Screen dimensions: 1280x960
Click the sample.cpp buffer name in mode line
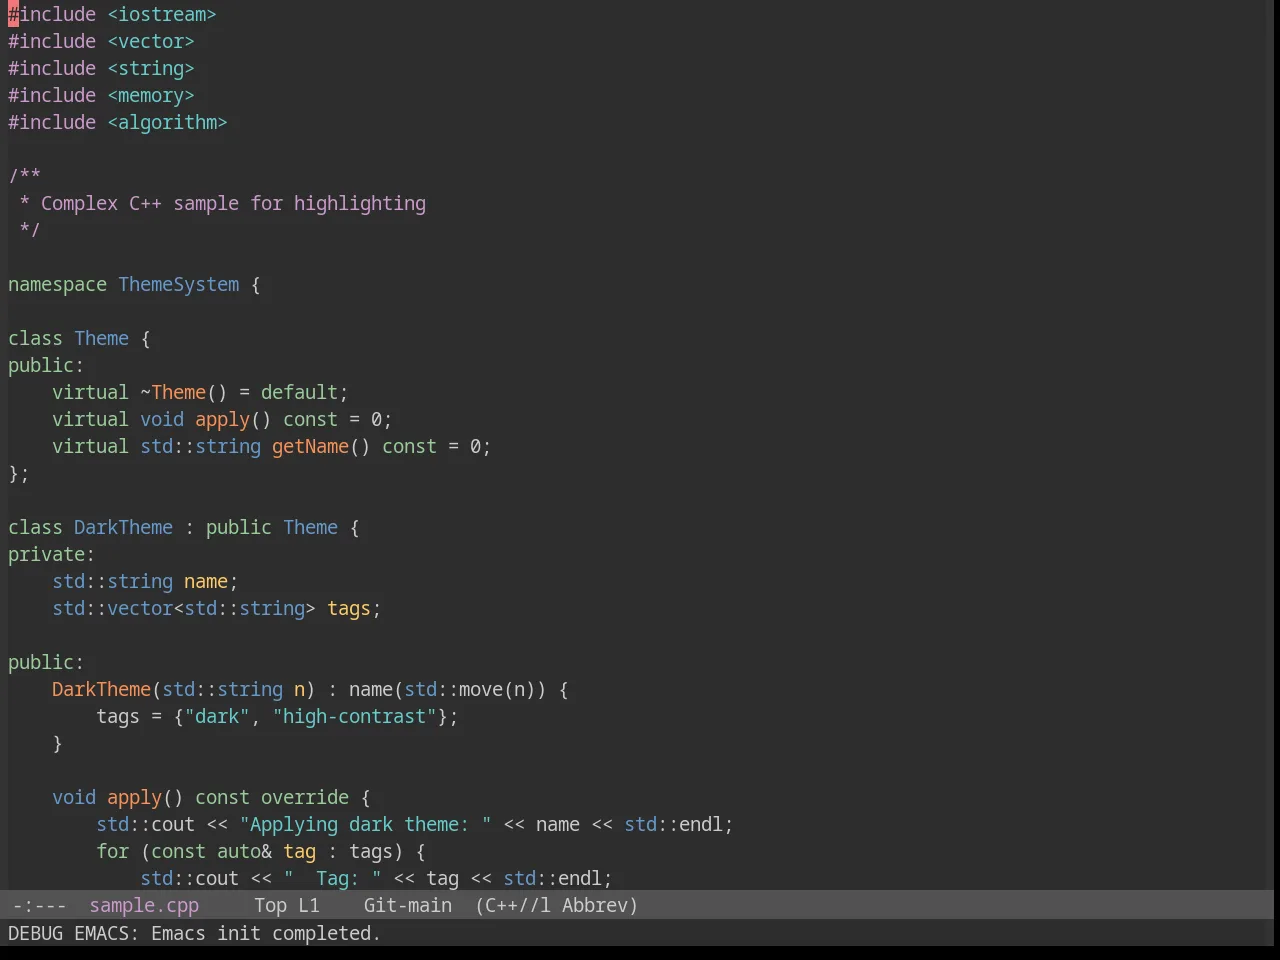(144, 906)
